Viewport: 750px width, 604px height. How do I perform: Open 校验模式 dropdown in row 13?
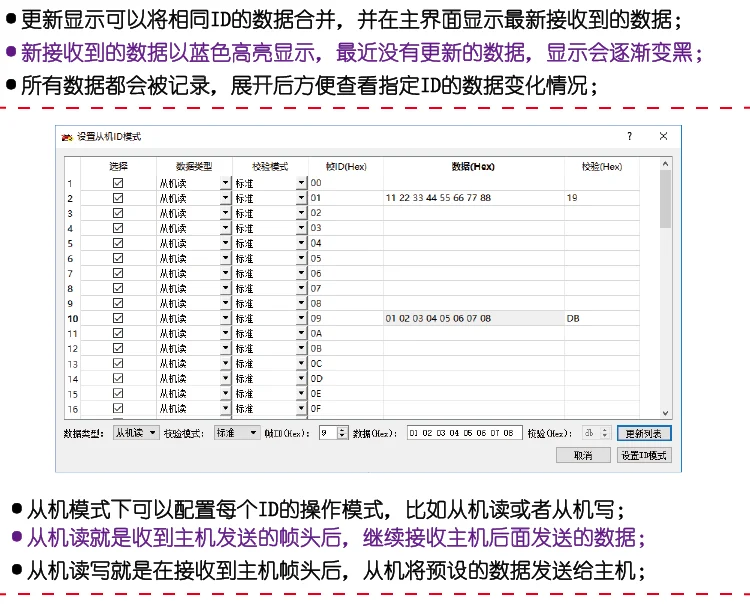pos(301,363)
